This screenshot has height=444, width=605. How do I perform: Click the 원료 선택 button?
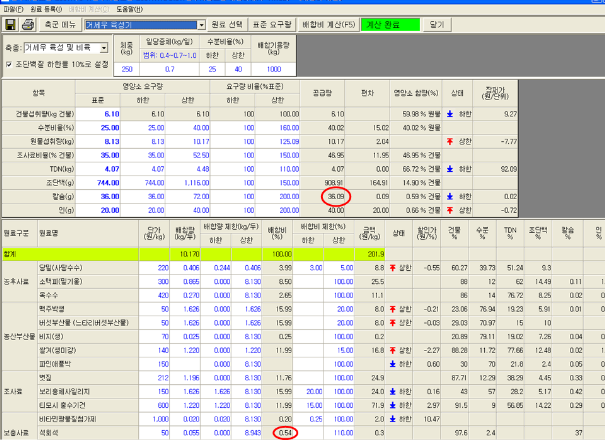click(x=227, y=25)
